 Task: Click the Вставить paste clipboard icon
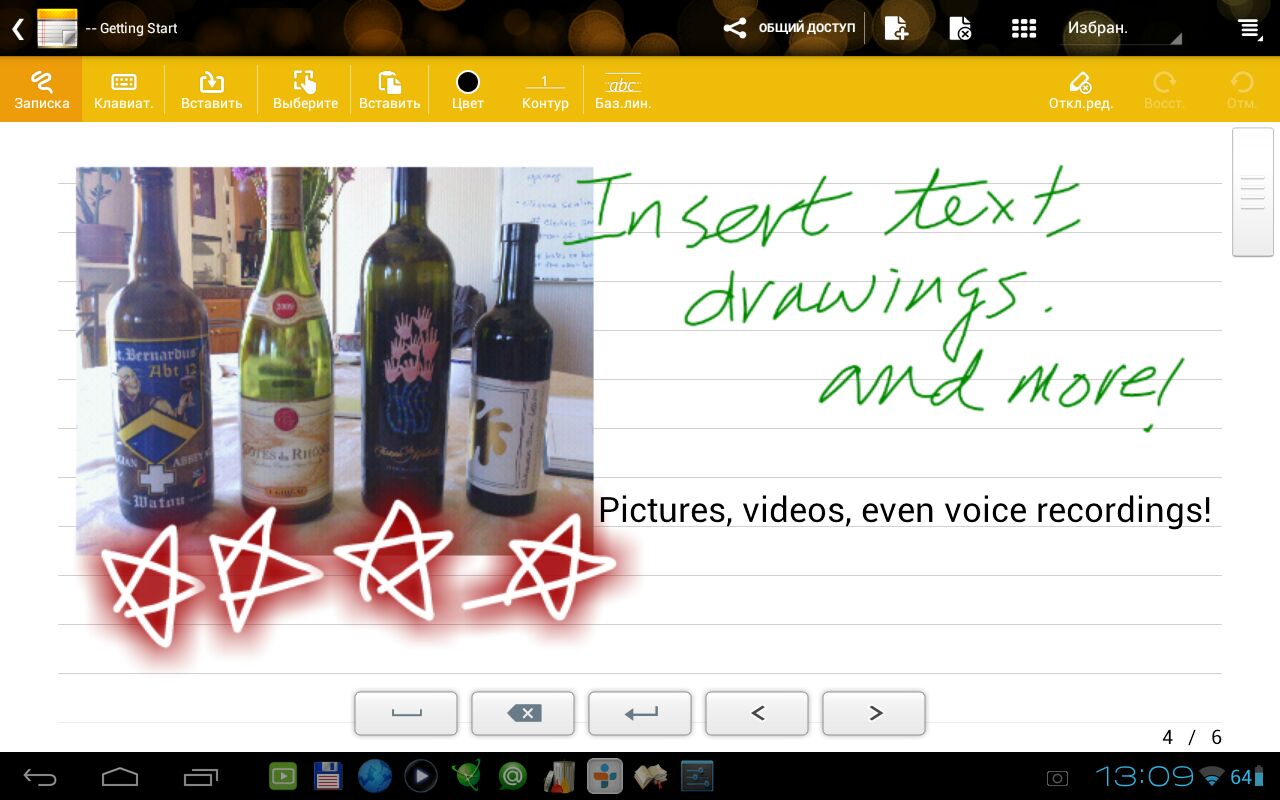point(389,90)
